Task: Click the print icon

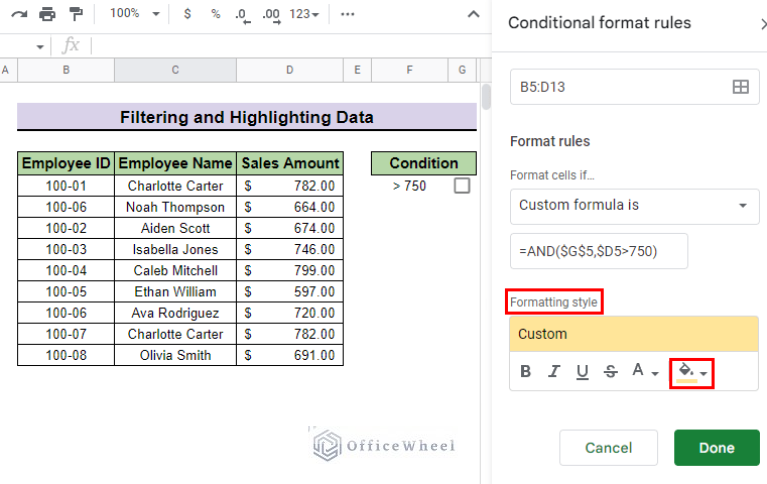Action: click(47, 14)
